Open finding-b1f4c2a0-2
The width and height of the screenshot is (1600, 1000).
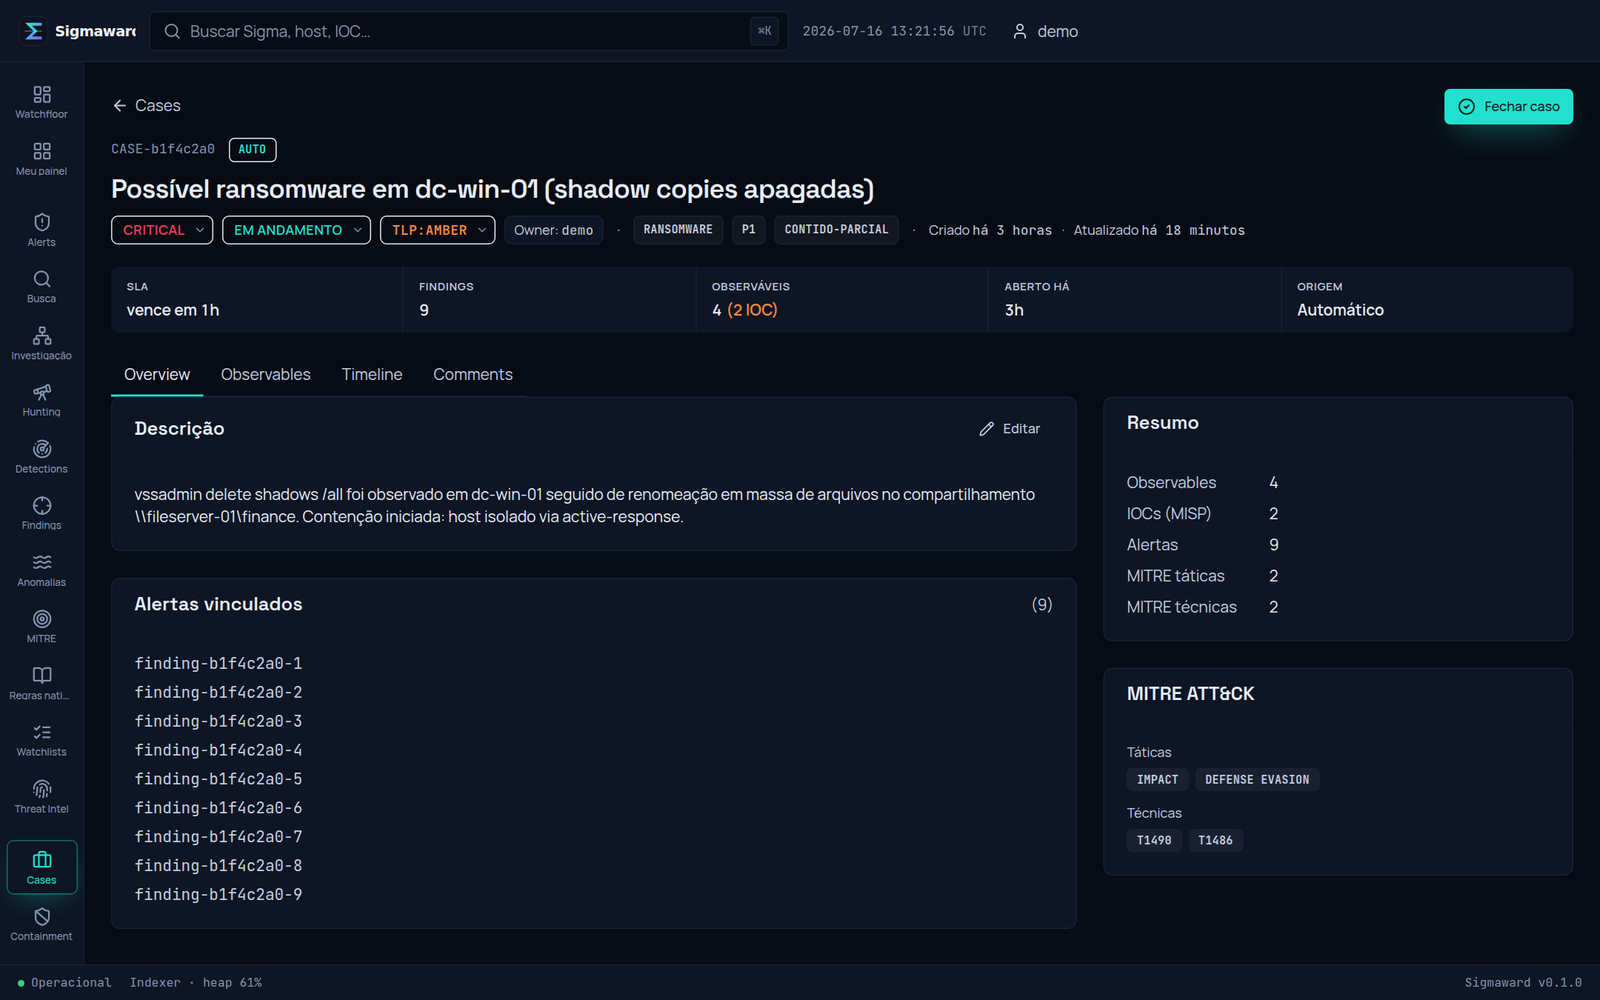coord(219,693)
